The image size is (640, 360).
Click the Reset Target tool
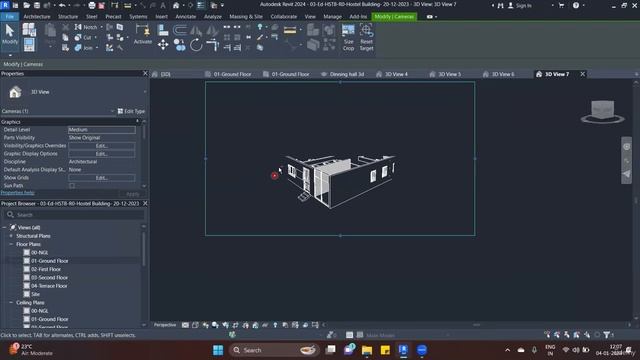coord(366,38)
